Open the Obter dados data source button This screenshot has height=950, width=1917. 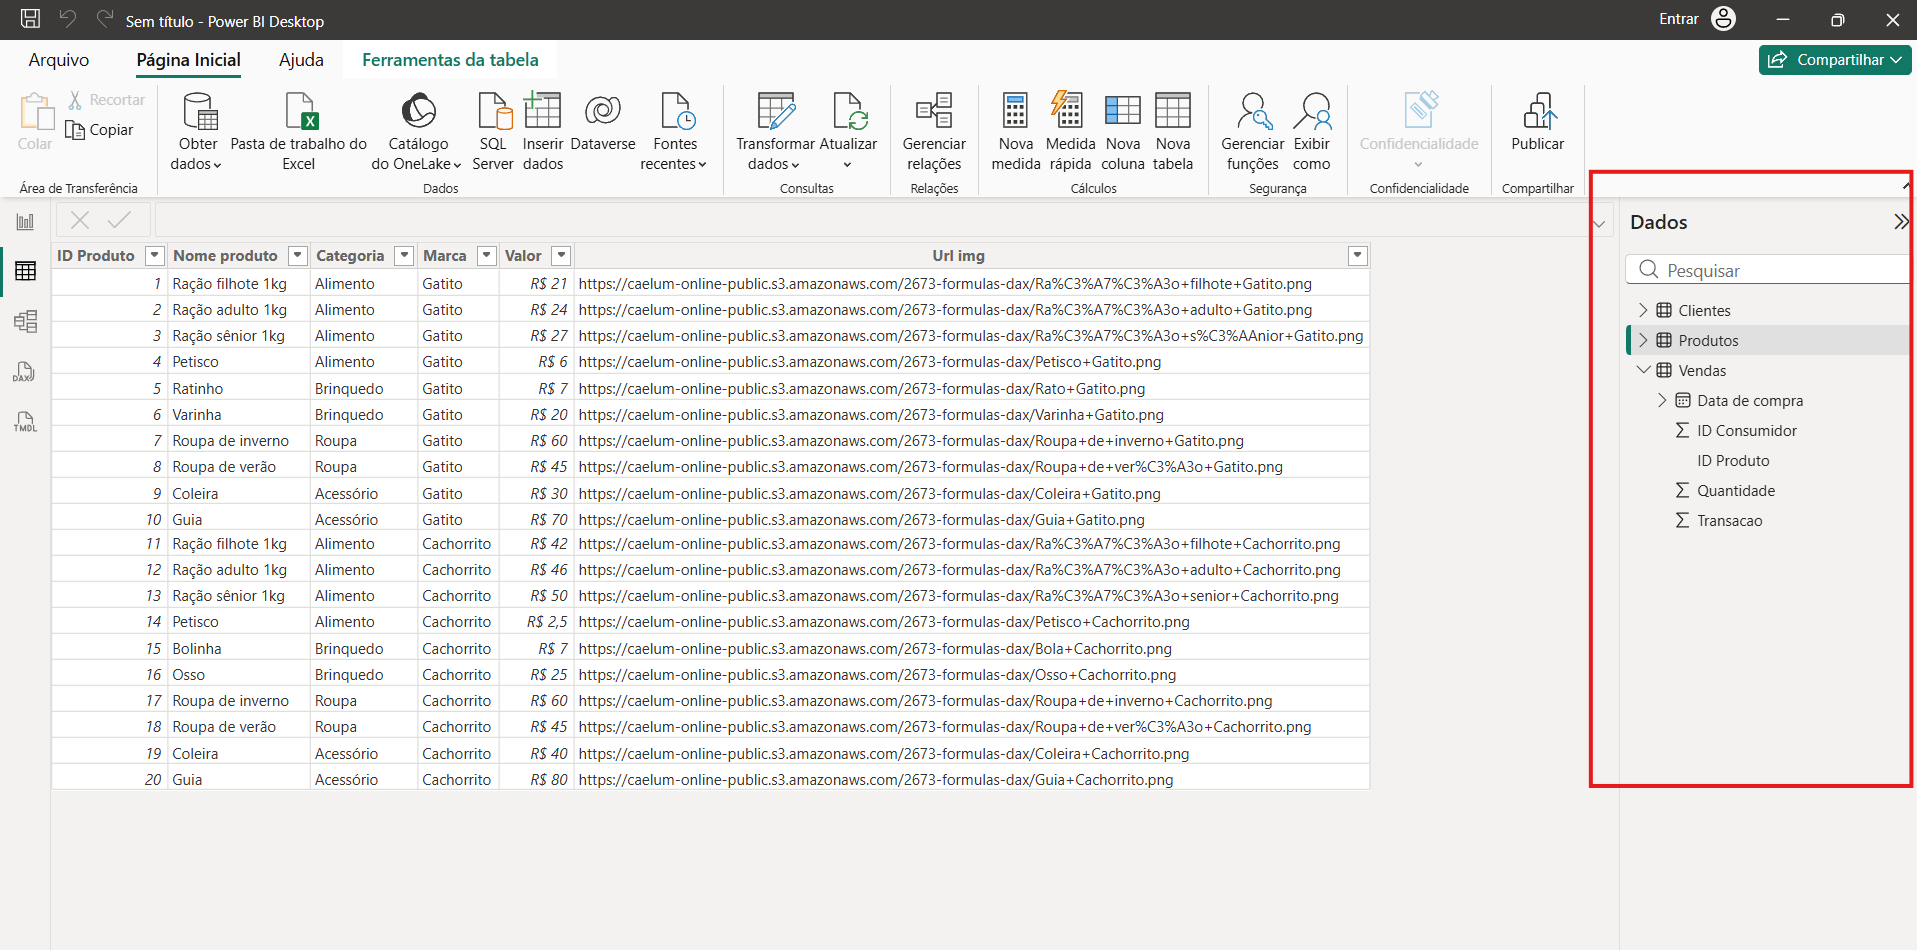198,132
